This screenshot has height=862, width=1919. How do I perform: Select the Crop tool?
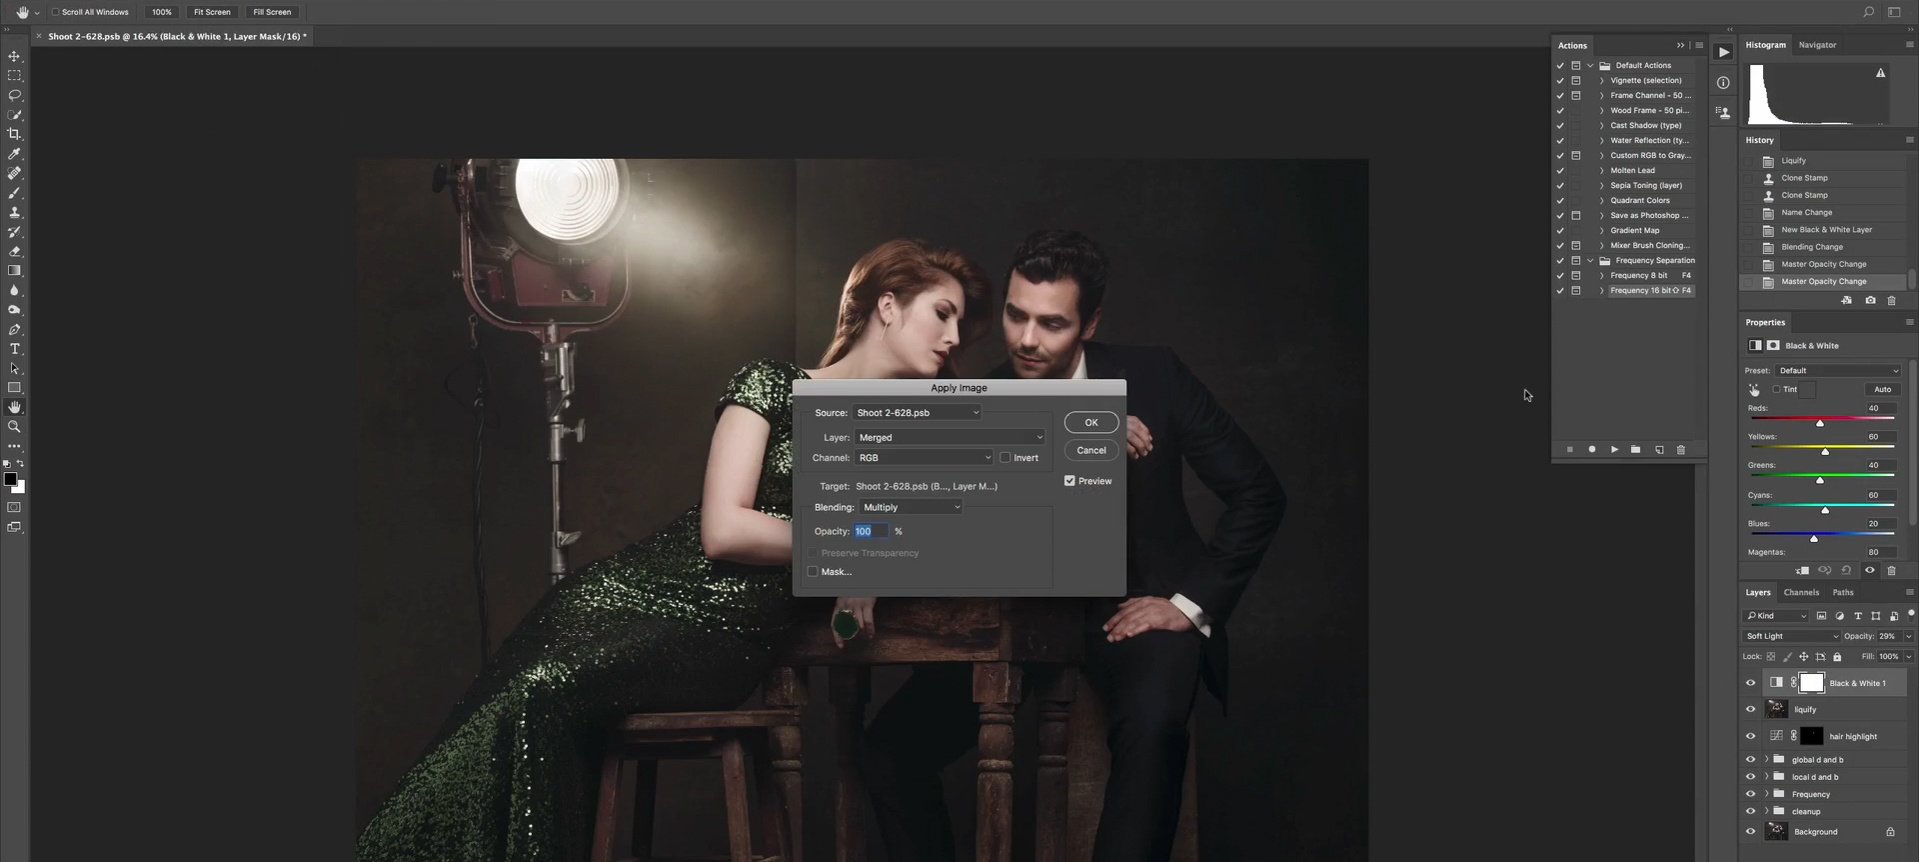click(x=14, y=134)
